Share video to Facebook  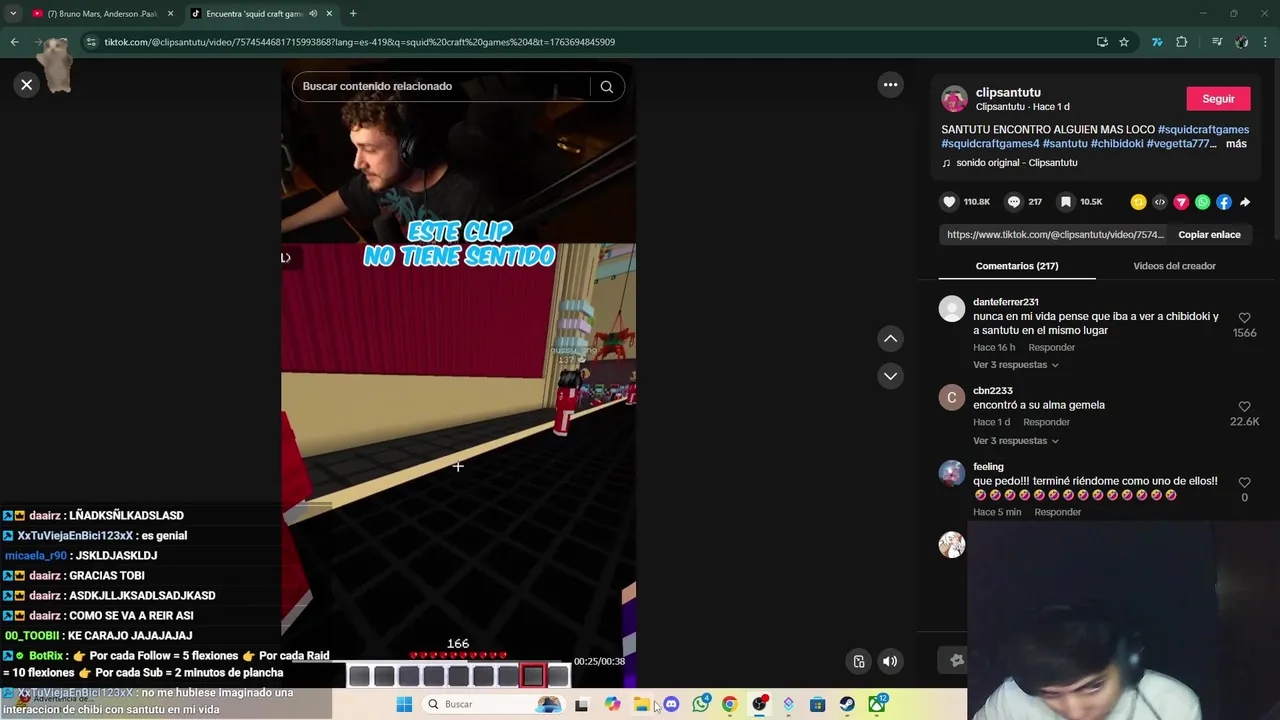pos(1224,202)
